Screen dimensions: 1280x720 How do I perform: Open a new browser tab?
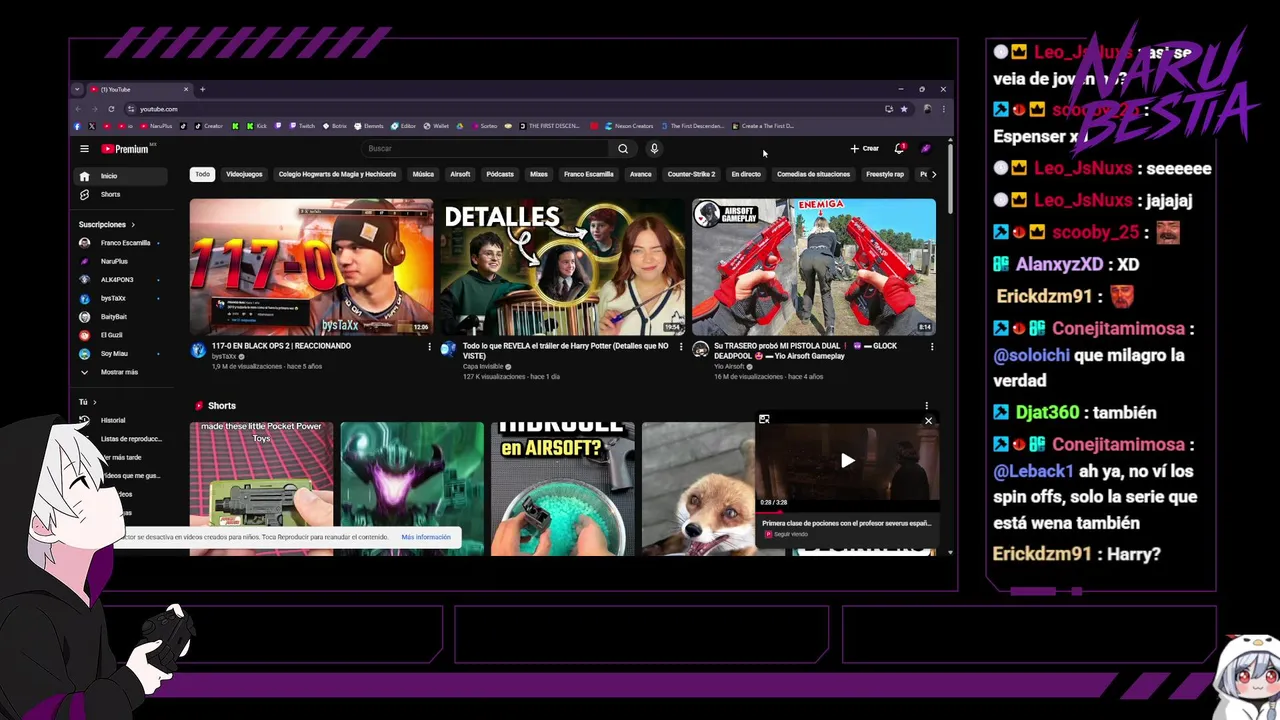[202, 89]
